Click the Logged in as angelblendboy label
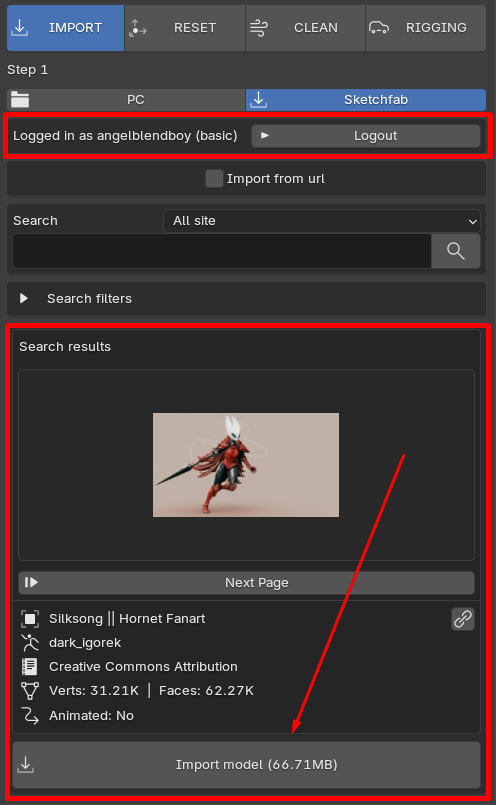 coord(125,136)
